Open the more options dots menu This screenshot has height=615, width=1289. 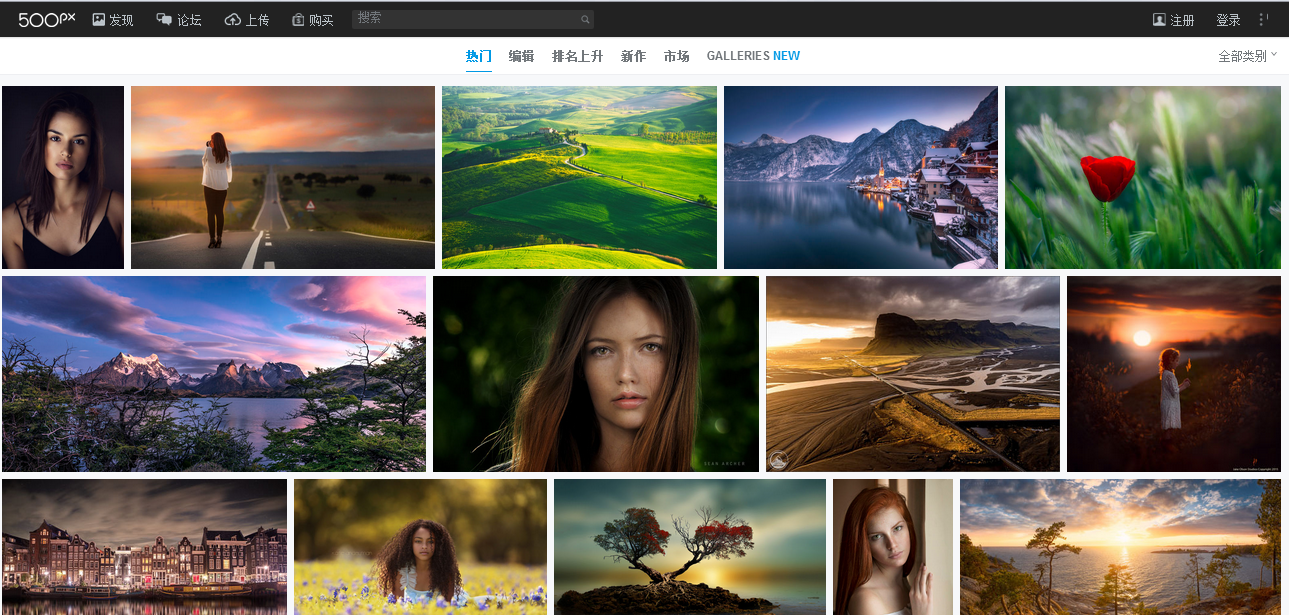point(1263,20)
